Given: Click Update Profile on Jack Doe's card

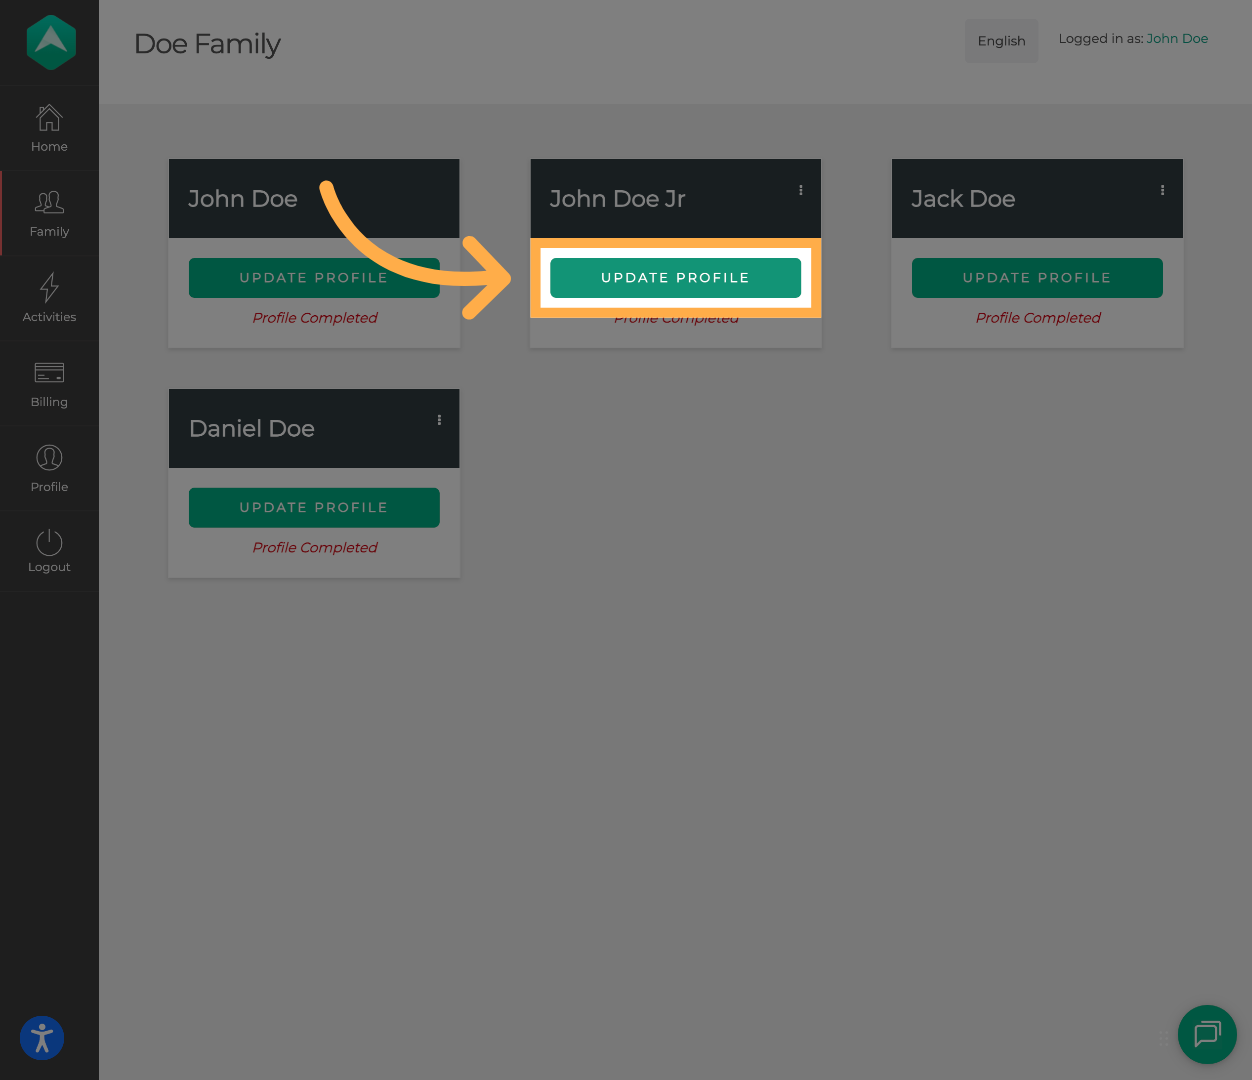Looking at the screenshot, I should click(x=1037, y=277).
